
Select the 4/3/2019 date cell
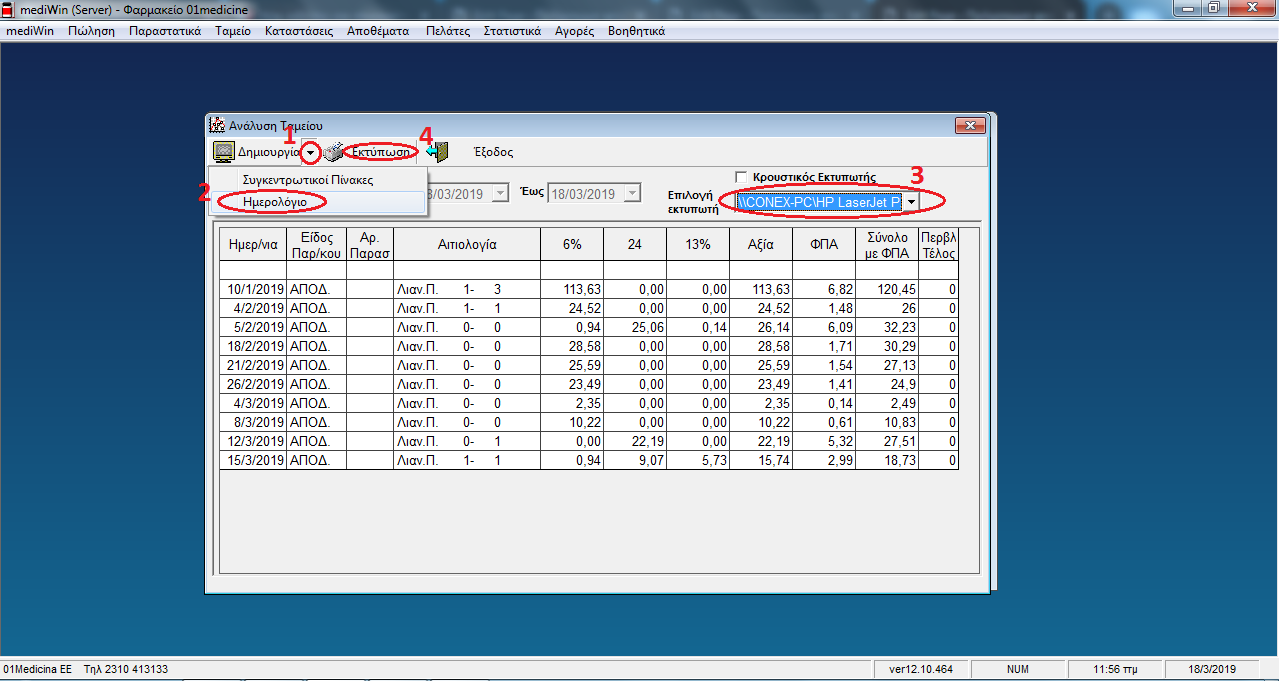(x=253, y=403)
